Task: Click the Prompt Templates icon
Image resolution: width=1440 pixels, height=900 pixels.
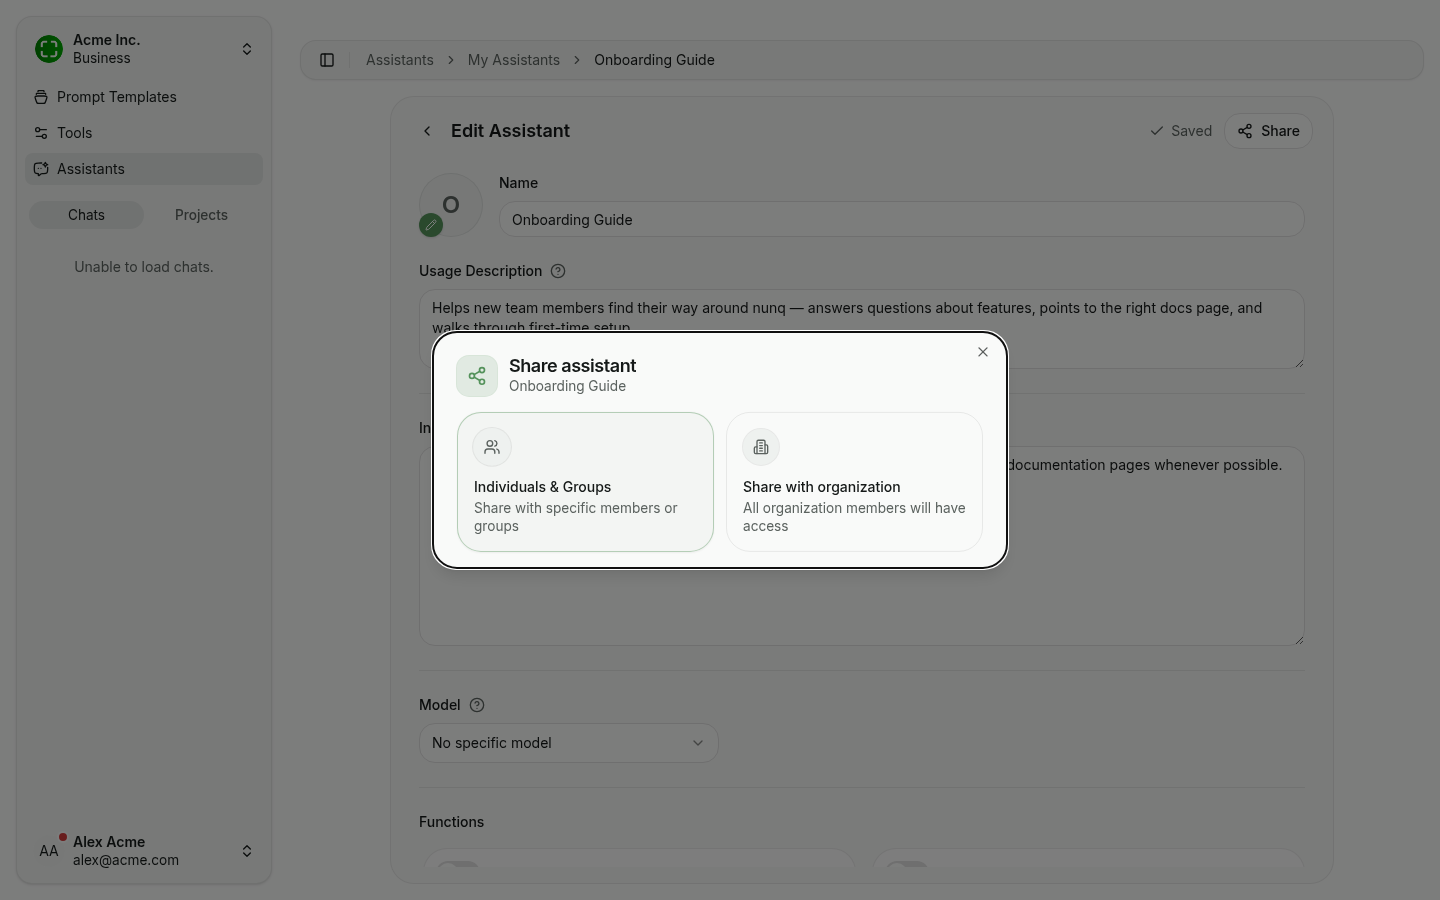Action: coord(41,97)
